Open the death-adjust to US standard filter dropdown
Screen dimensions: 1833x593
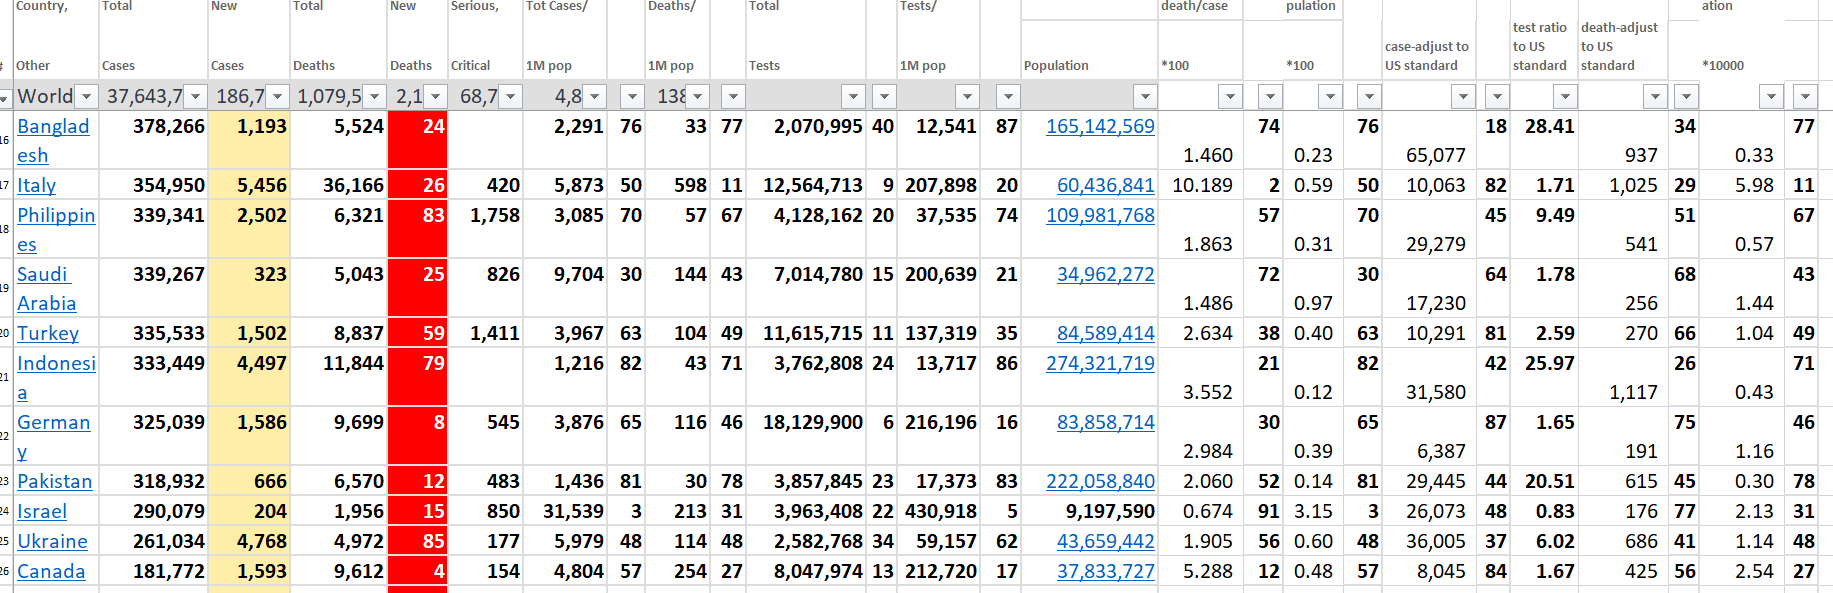[x=1655, y=97]
